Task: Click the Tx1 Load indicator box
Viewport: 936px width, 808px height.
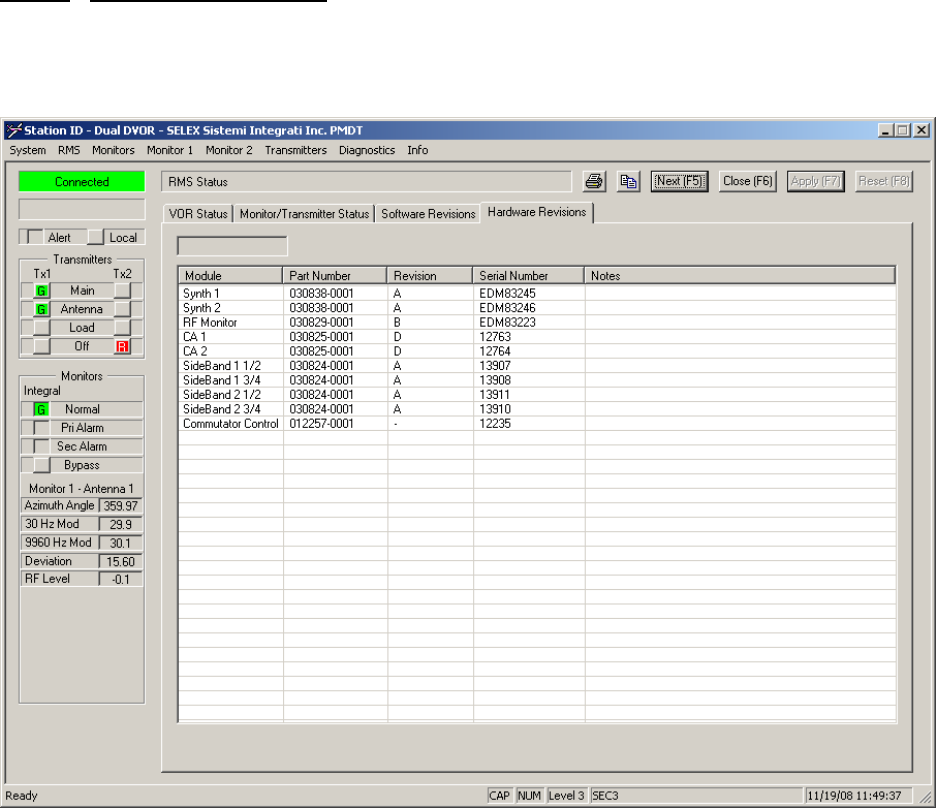Action: click(41, 328)
